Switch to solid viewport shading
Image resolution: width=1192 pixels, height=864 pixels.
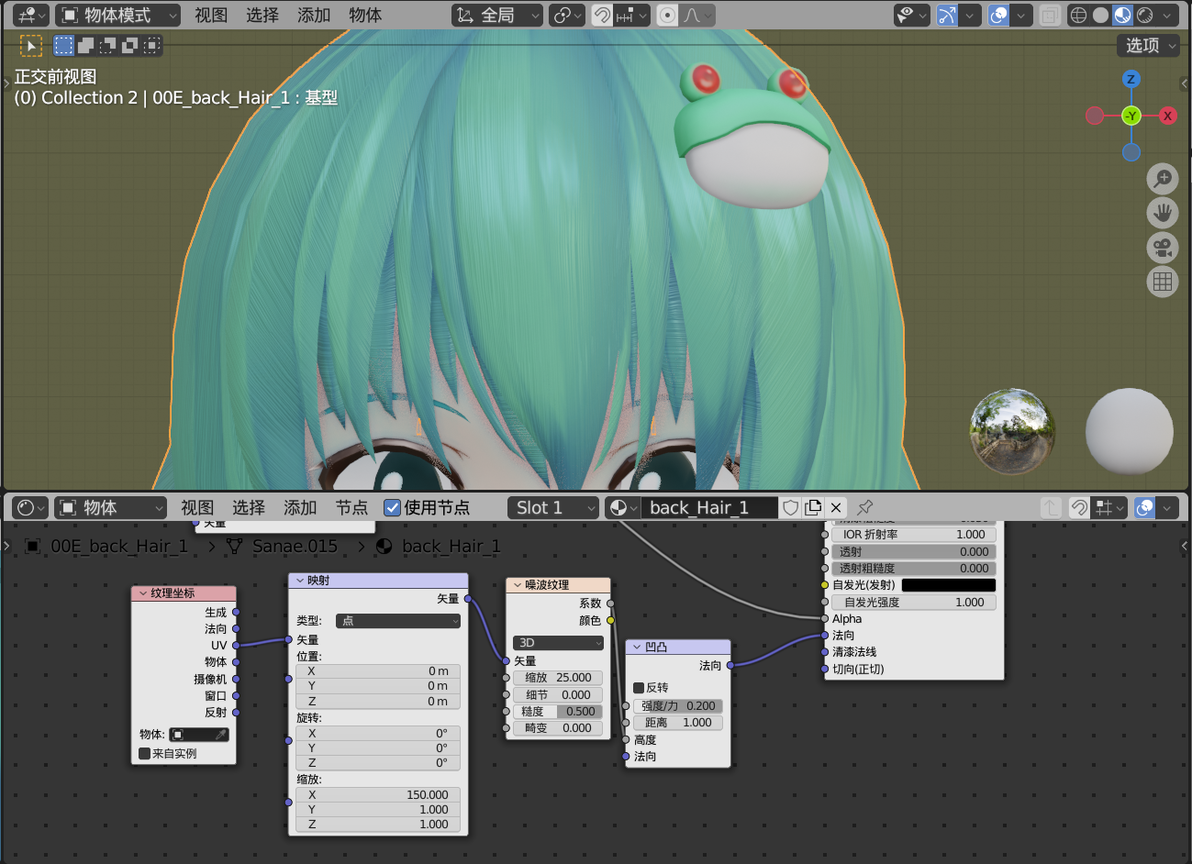1100,15
